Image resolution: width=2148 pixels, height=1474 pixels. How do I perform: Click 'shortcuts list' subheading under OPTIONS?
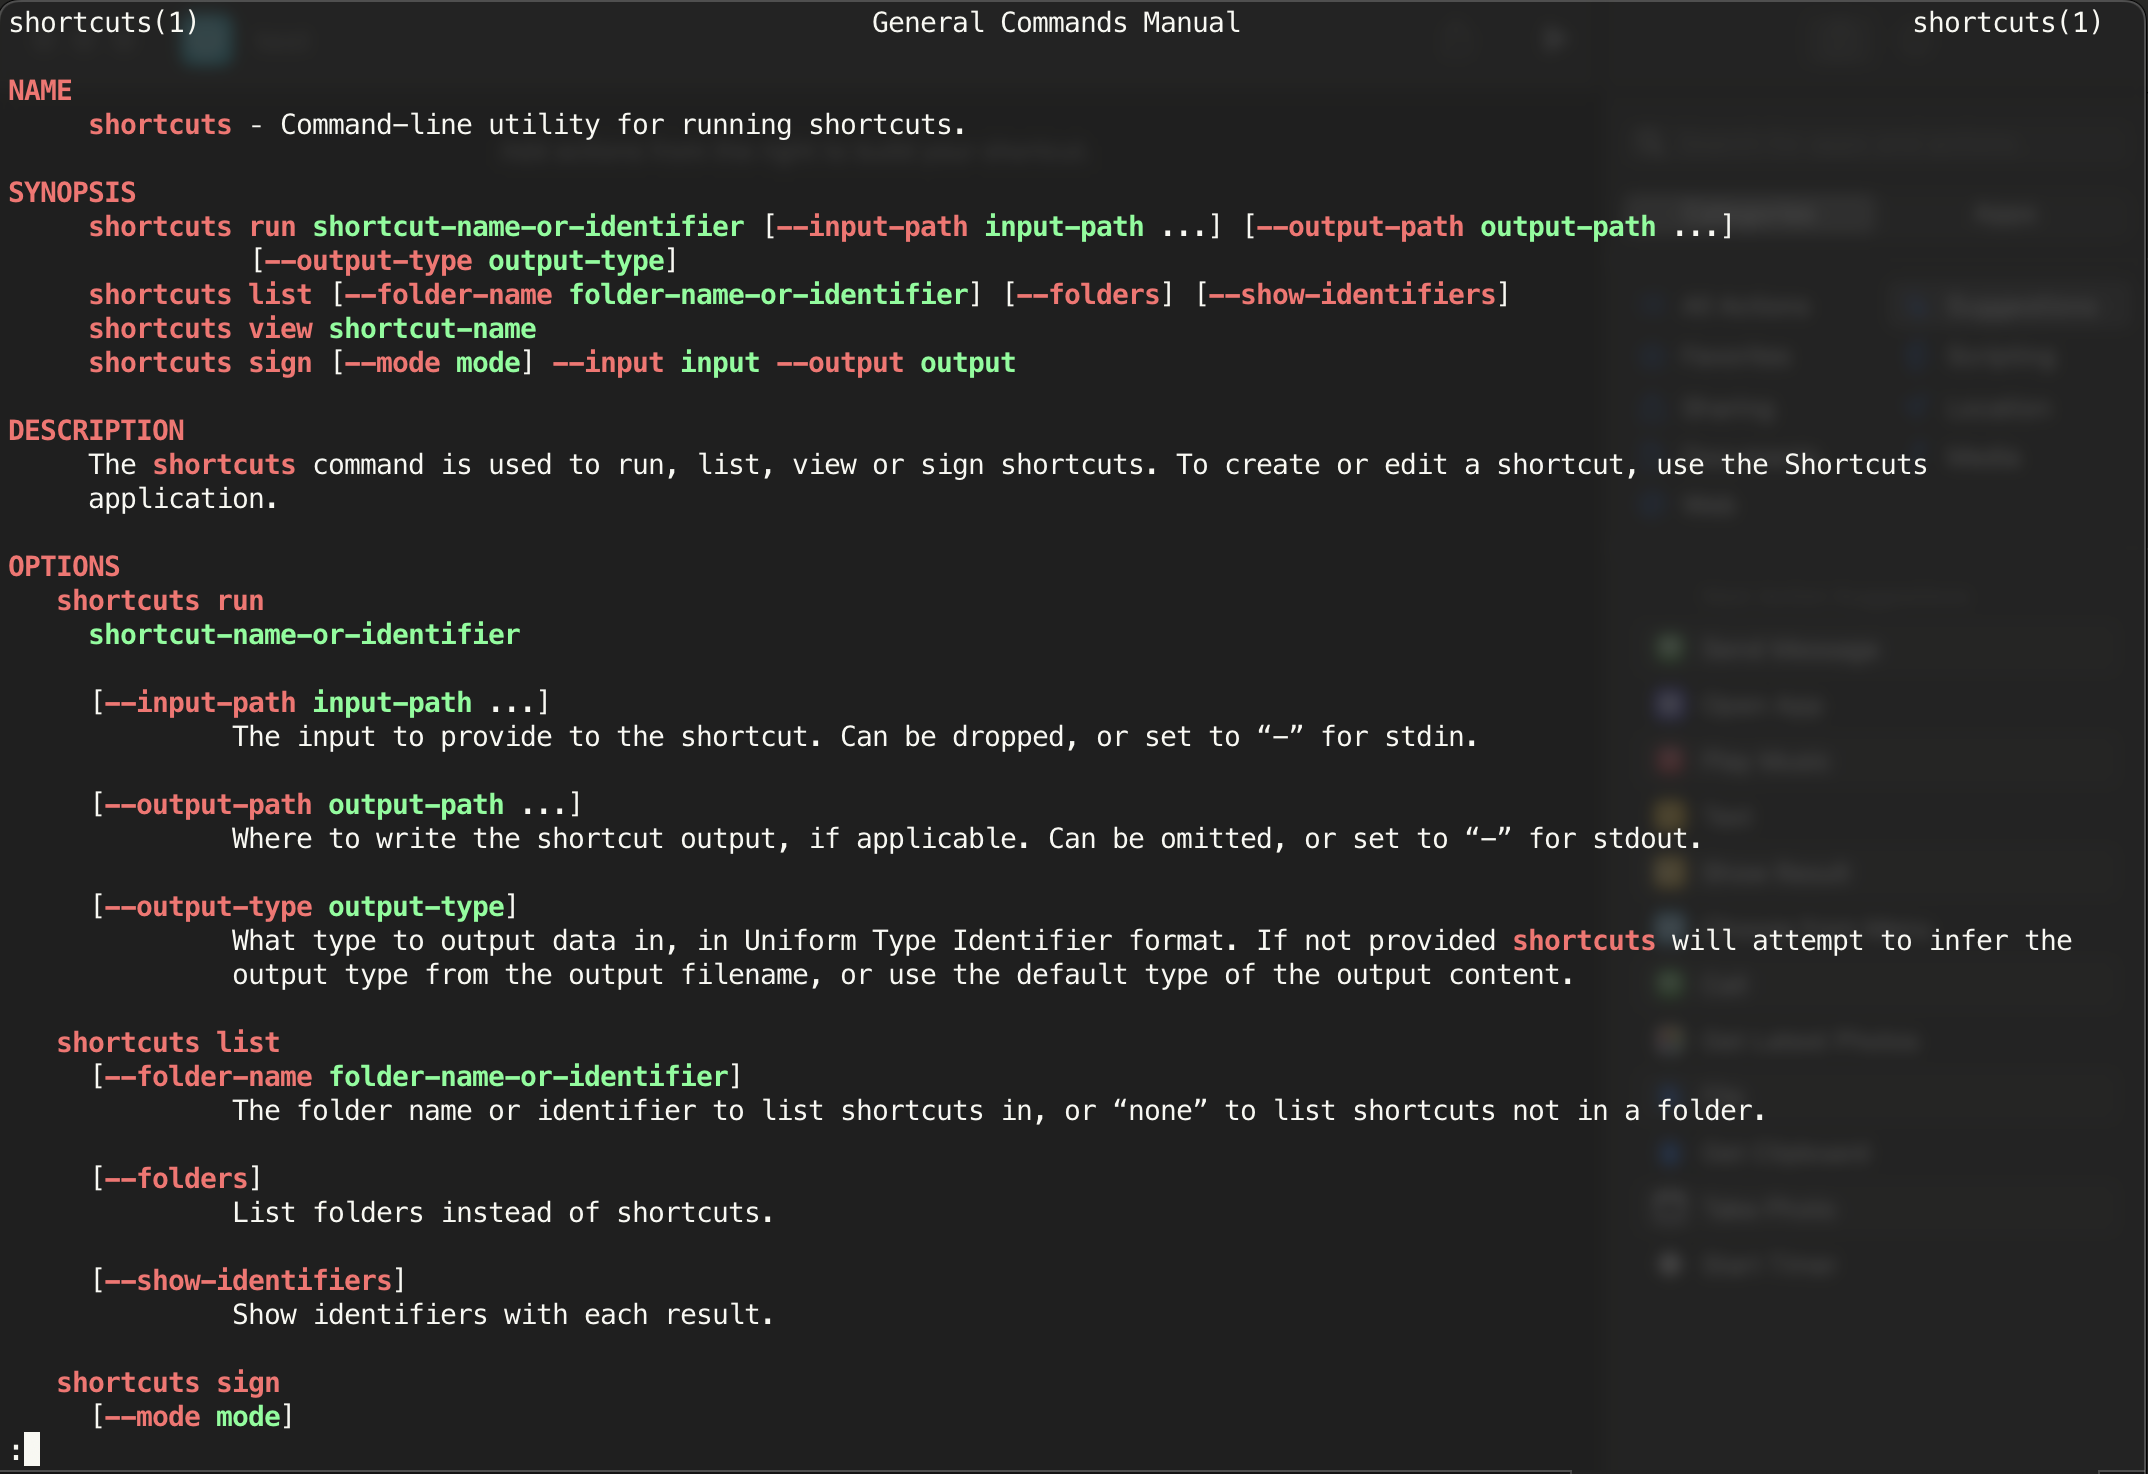pos(168,1043)
